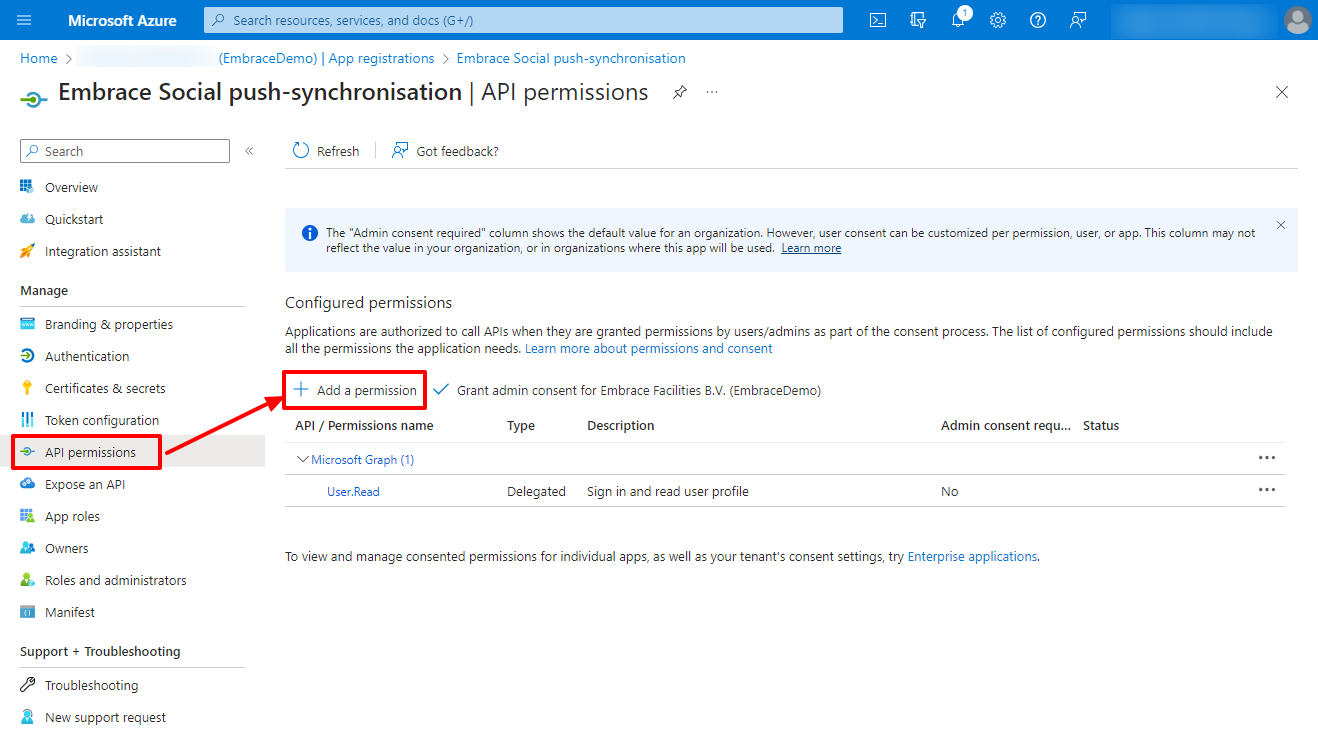Collapse the left navigation menu
Viewport: 1318px width, 741px height.
coord(249,151)
